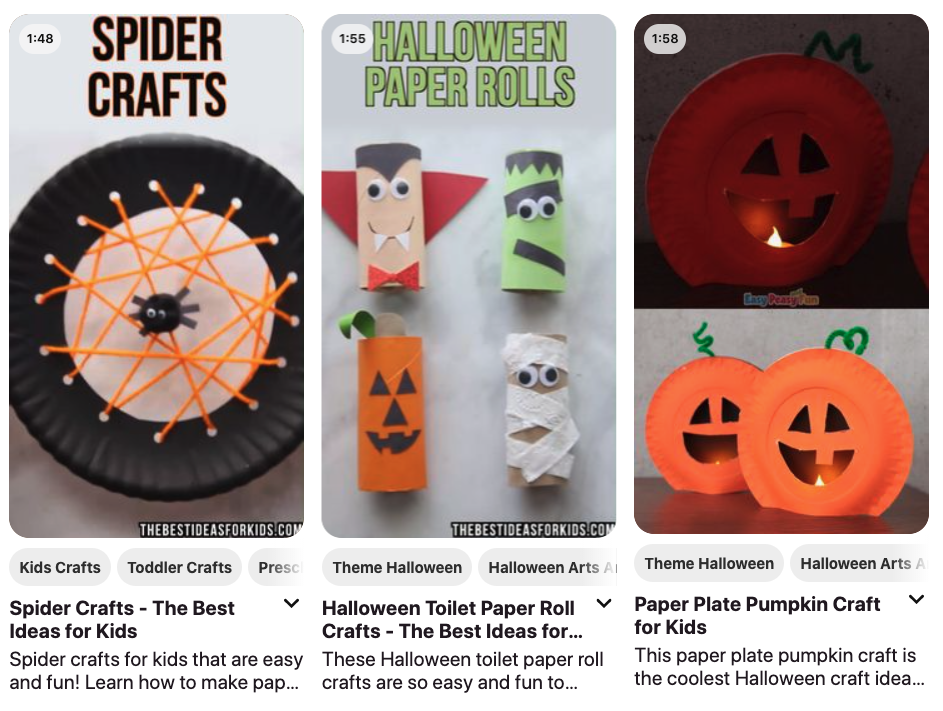Open 'Spider Crafts - The Best Ideas for Kids' title
The image size is (943, 711).
pyautogui.click(x=121, y=620)
